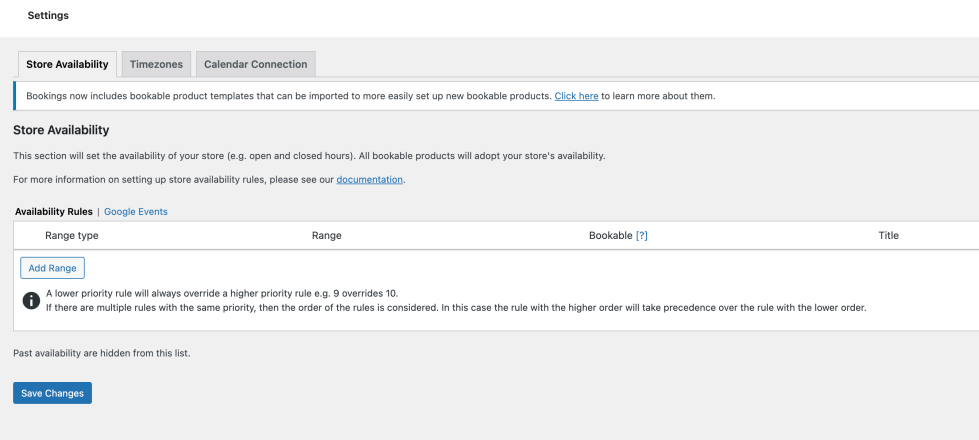Click the 'Past availability are hidden' note
This screenshot has height=440, width=979.
(101, 353)
